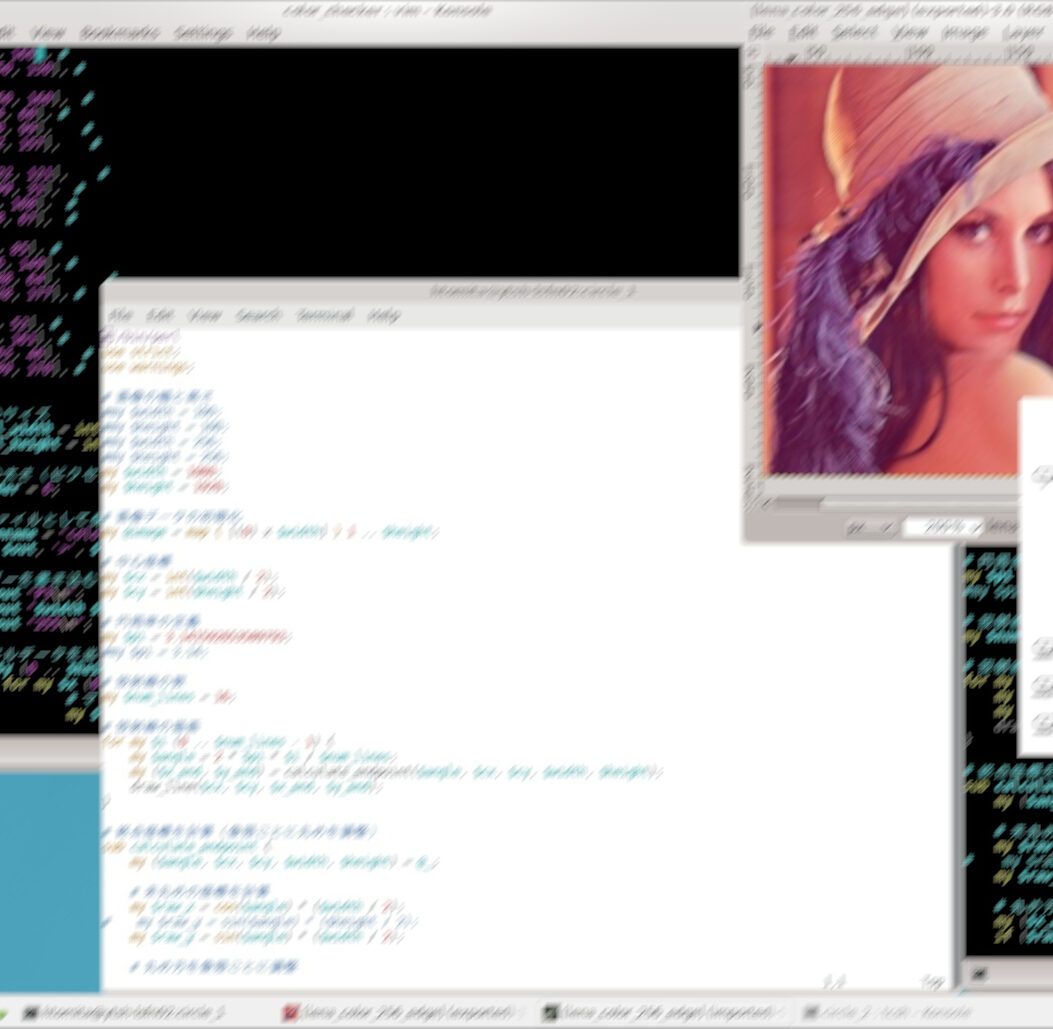Viewport: 1053px width, 1029px height.
Task: Open the Bookmarks menu in the Konsole window
Action: click(120, 32)
